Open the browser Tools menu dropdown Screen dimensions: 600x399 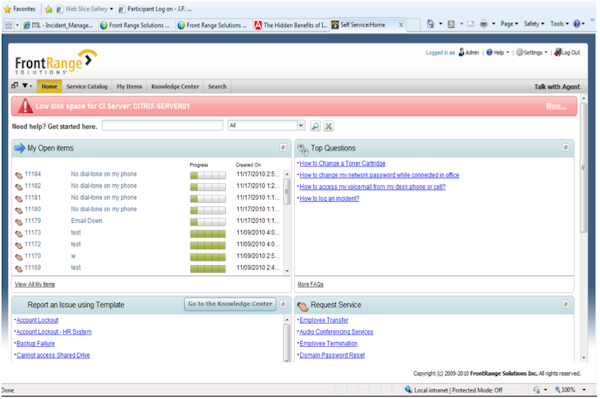559,24
